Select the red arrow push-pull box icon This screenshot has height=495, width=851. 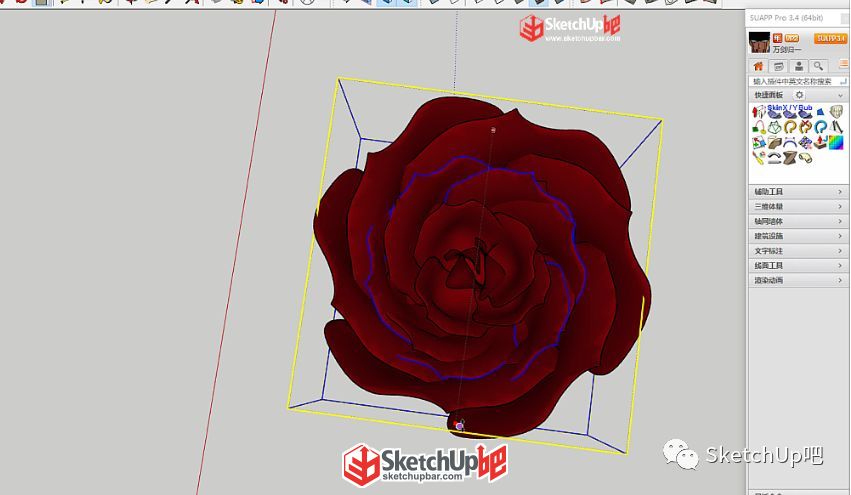click(x=821, y=143)
